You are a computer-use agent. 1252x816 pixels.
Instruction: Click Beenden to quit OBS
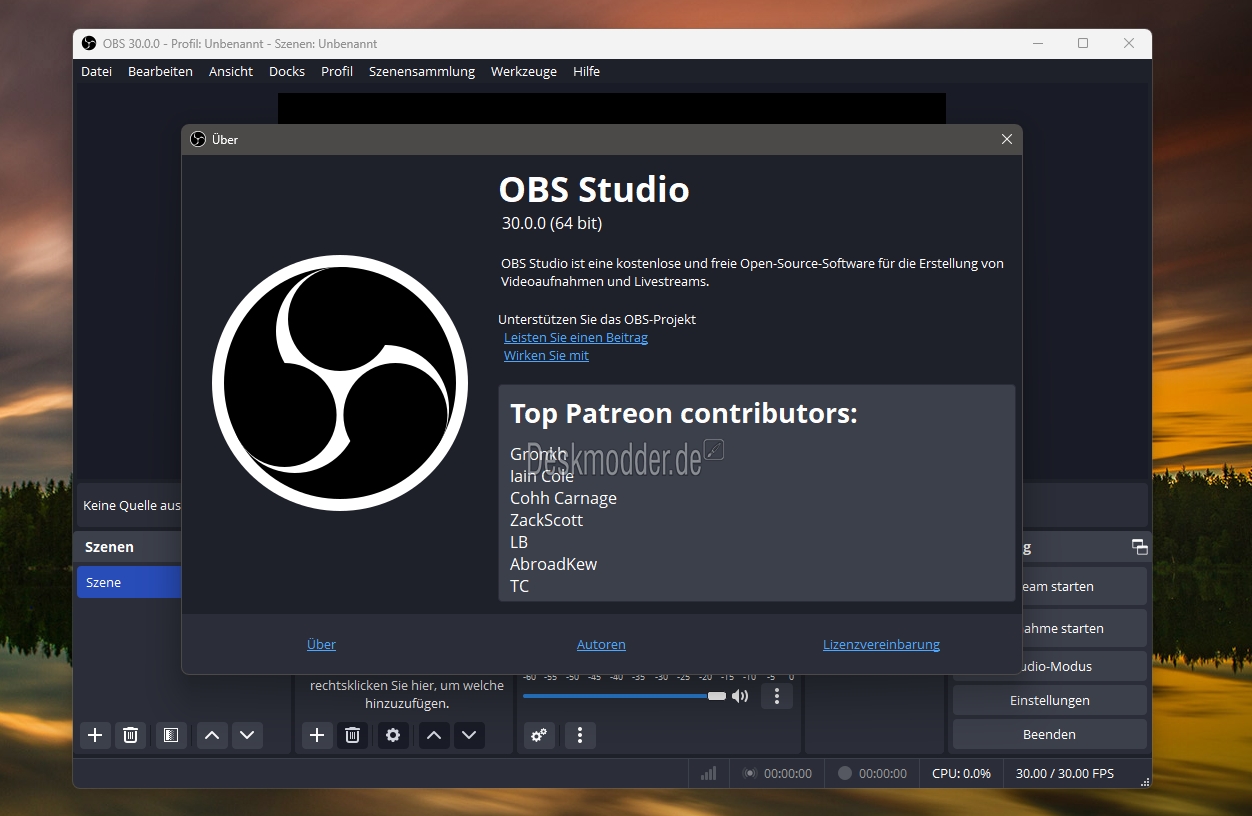(x=1050, y=734)
